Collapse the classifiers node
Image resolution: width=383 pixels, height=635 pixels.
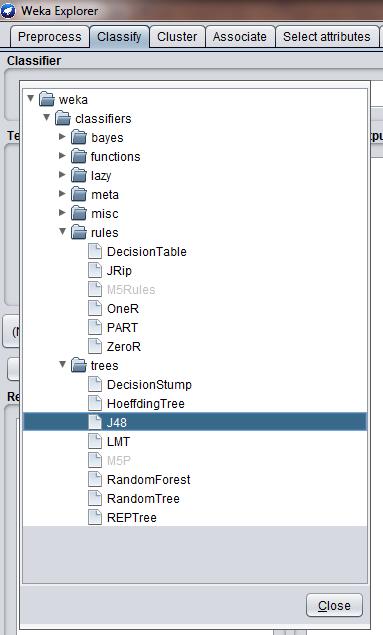pos(47,117)
